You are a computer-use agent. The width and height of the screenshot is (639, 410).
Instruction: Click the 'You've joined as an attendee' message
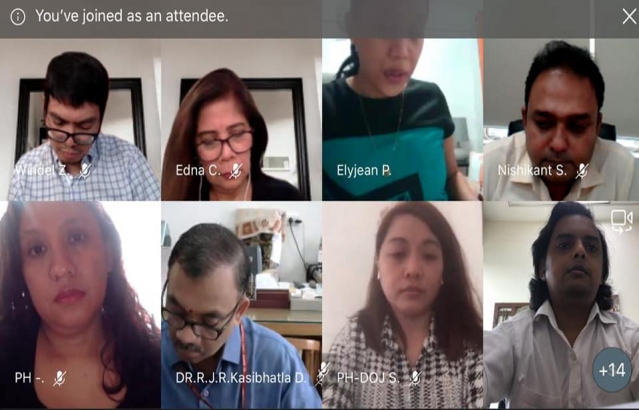pos(132,16)
